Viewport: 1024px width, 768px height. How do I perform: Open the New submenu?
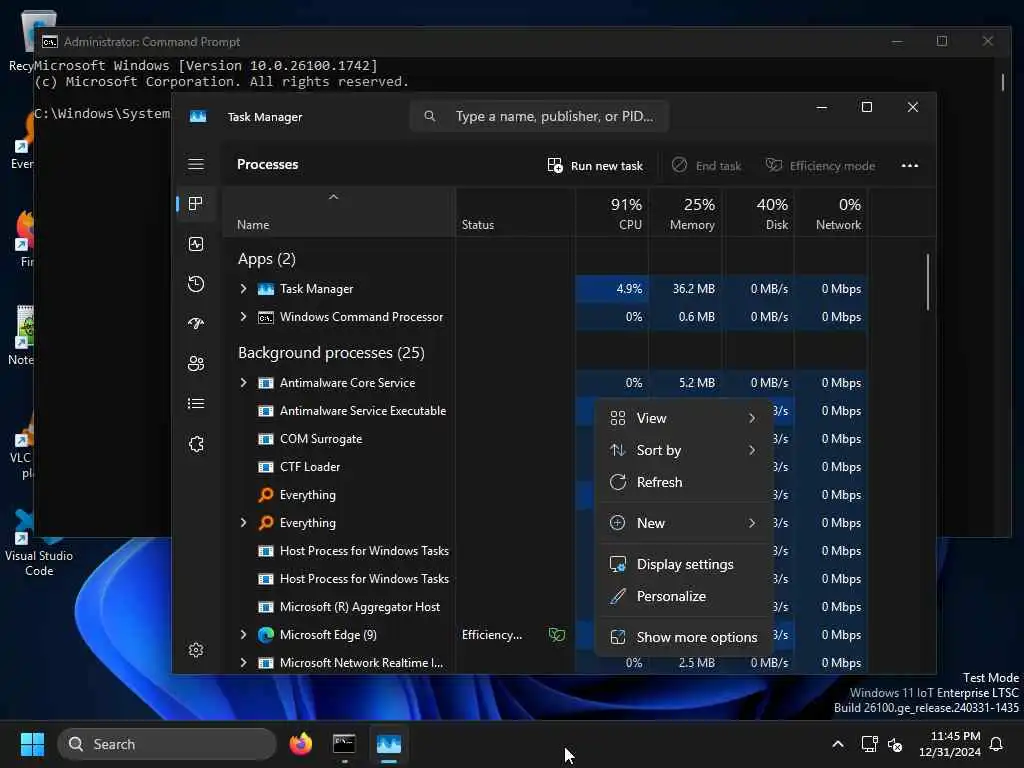(683, 523)
